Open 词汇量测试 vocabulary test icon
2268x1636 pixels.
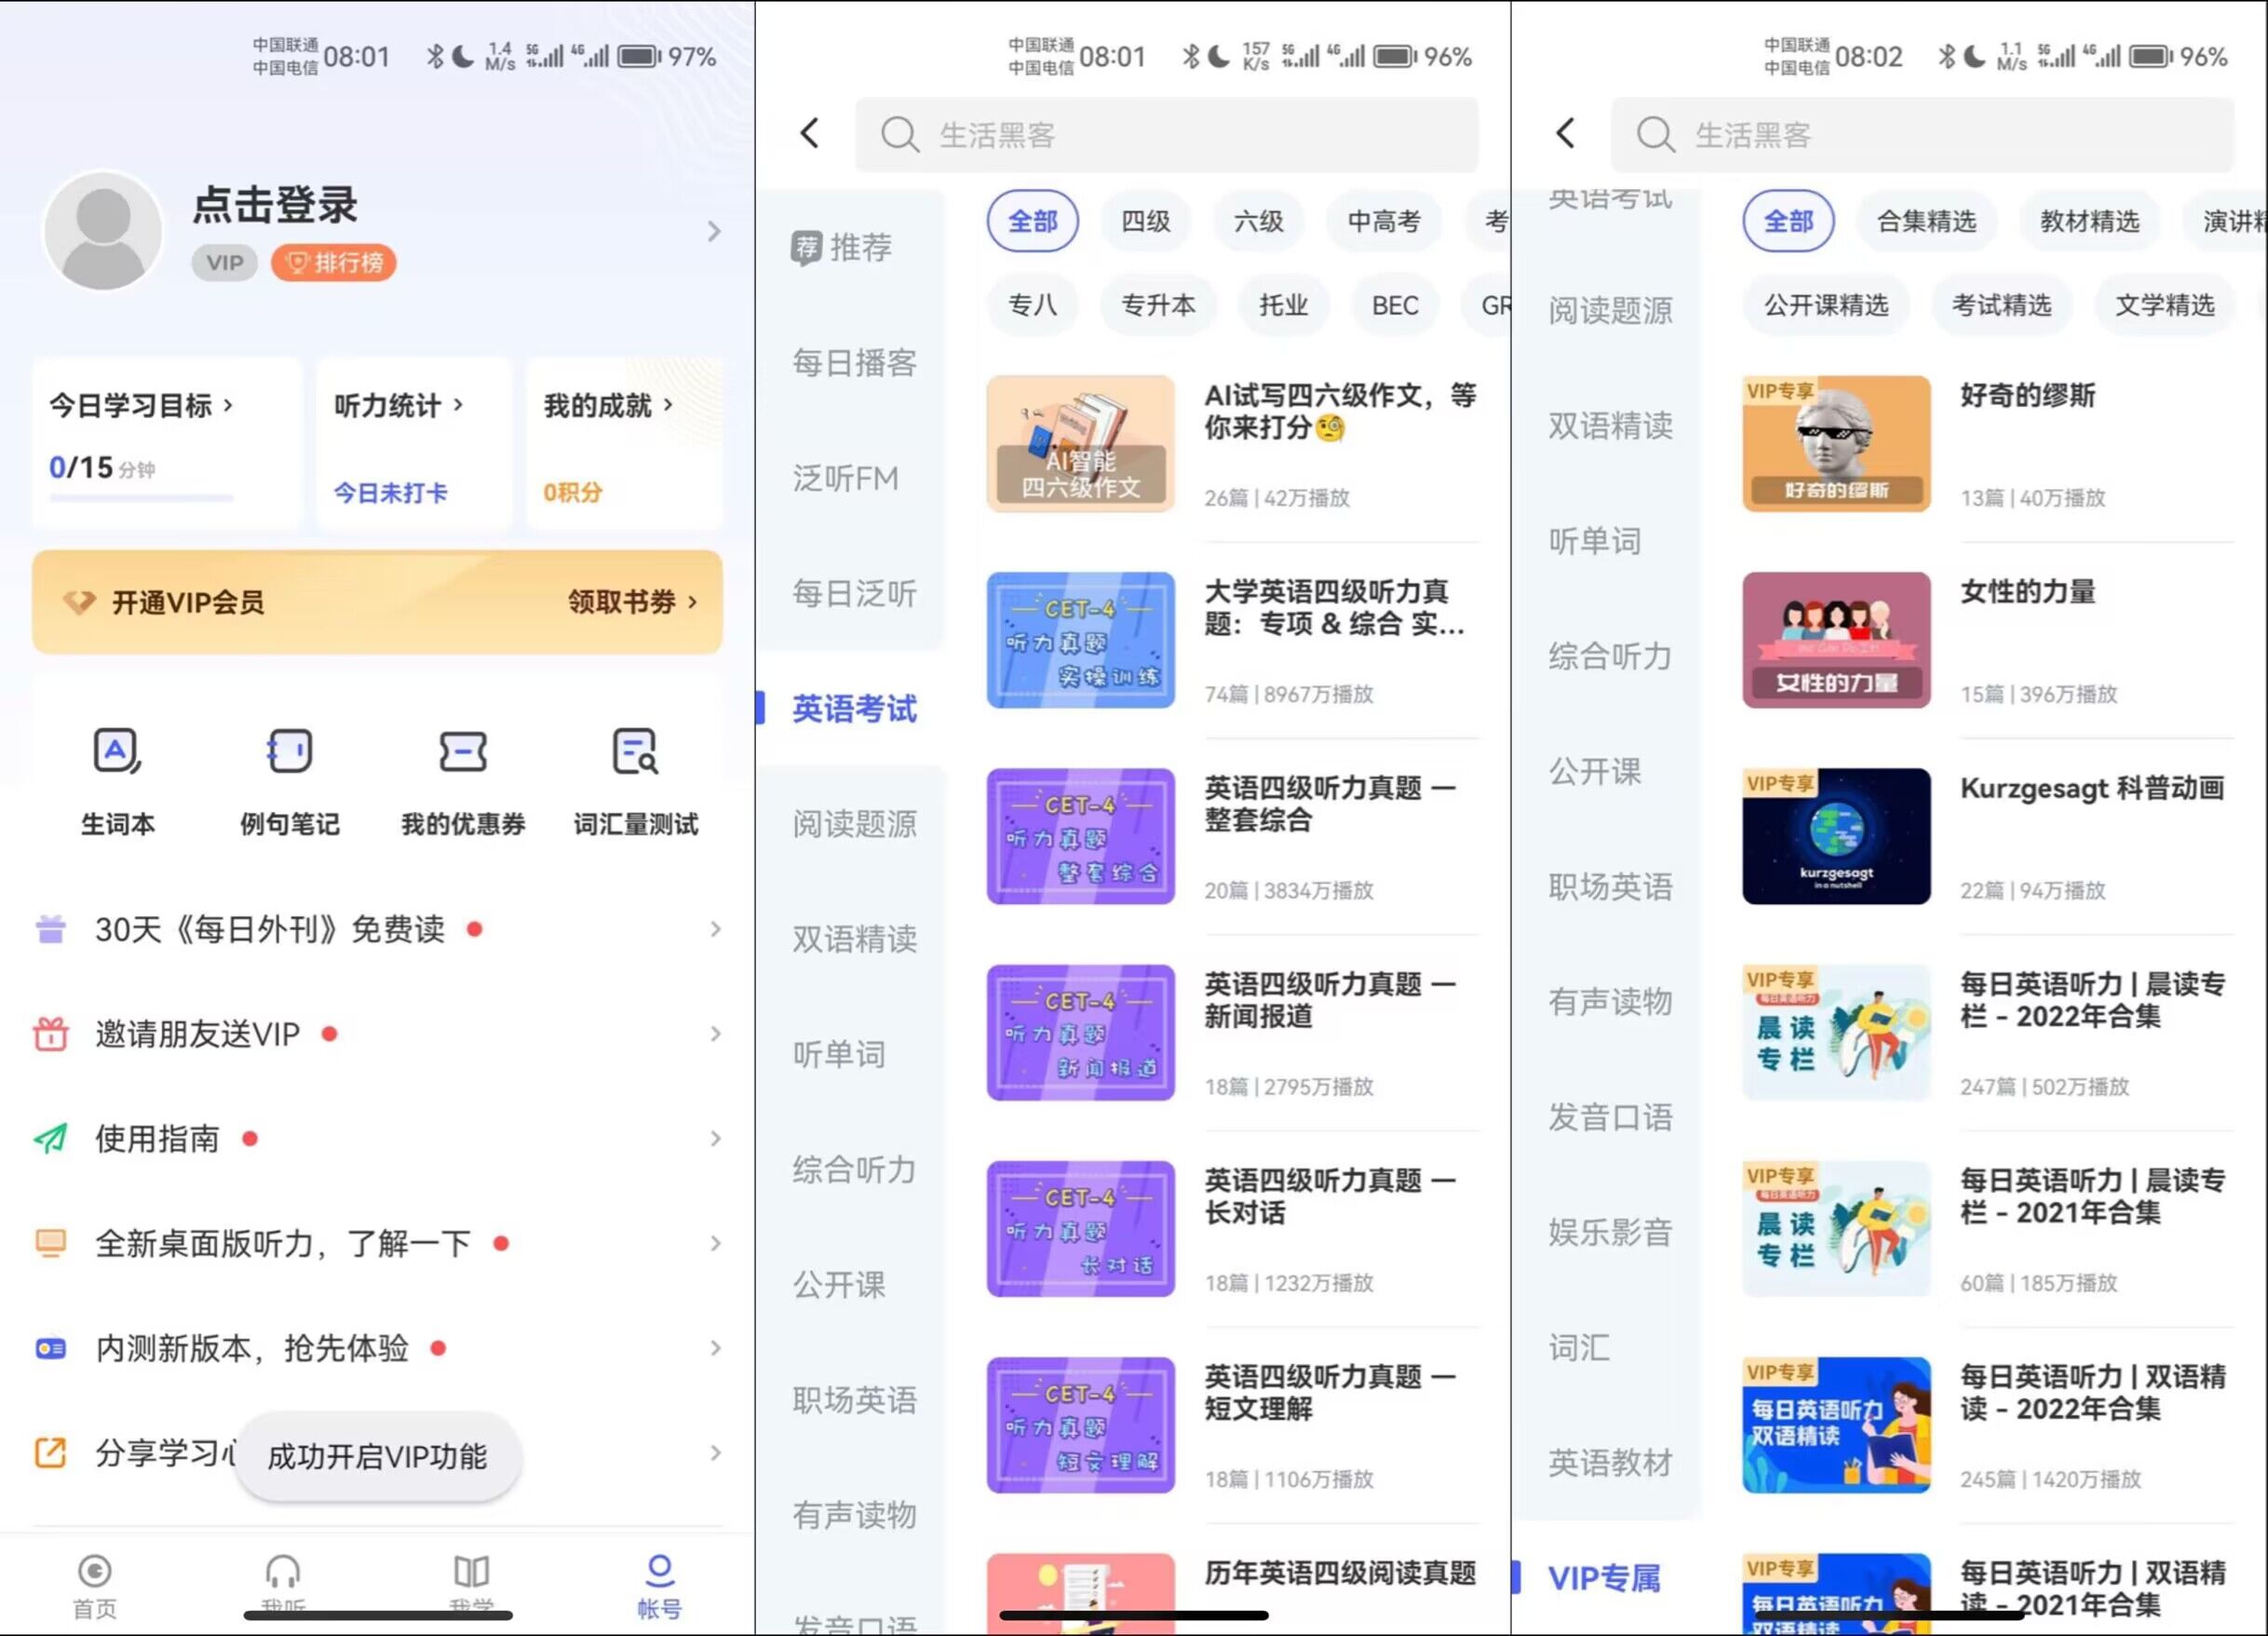point(635,752)
